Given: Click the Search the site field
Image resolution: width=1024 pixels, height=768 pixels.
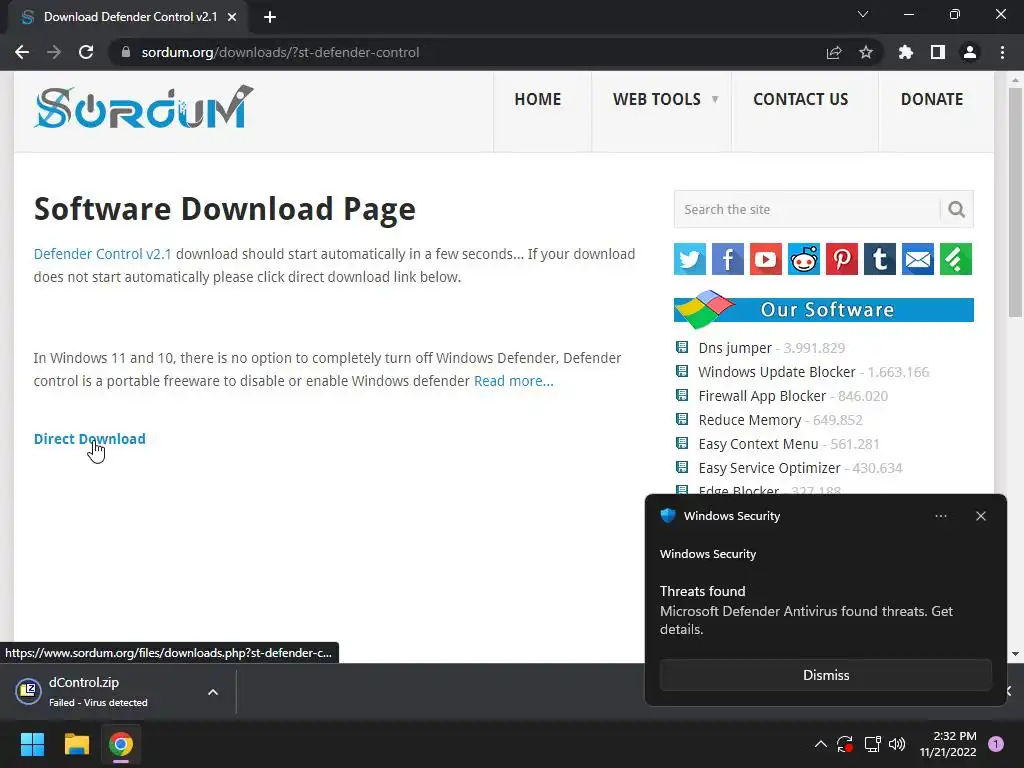Looking at the screenshot, I should pos(807,210).
